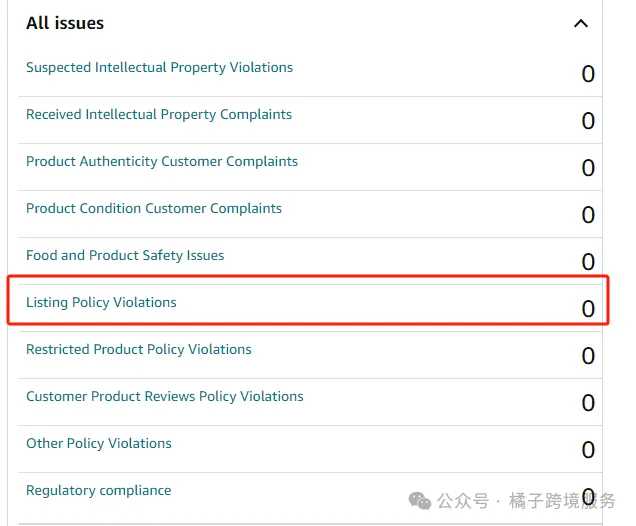Image resolution: width=636 pixels, height=526 pixels.
Task: Open Suspected Intellectual Property Violations
Action: tap(159, 68)
